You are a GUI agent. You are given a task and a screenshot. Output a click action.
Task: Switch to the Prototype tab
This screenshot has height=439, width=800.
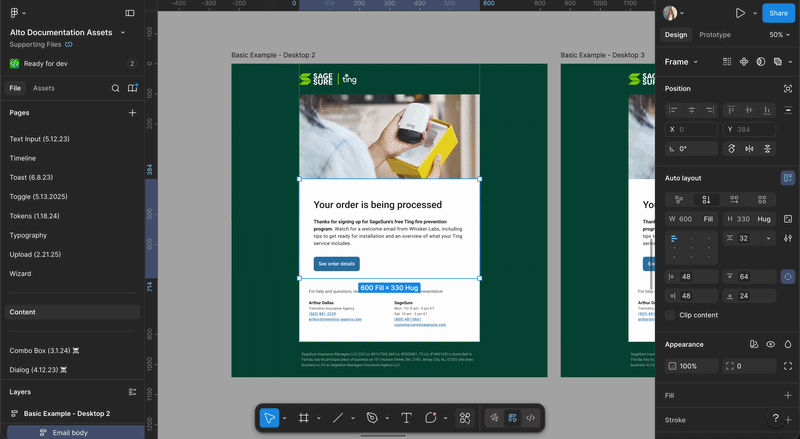pos(715,35)
